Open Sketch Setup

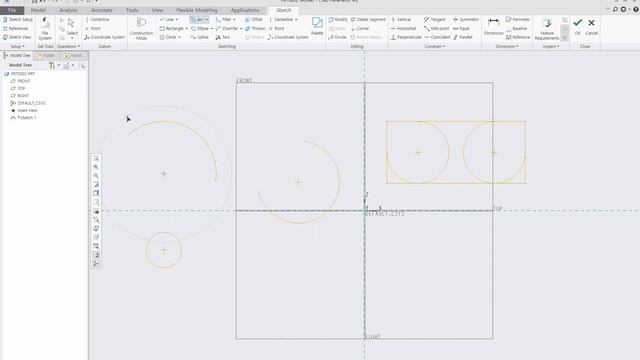18,19
